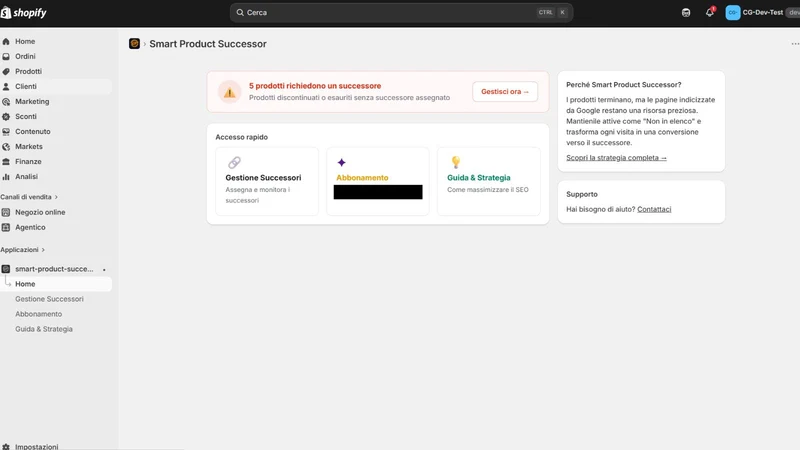Follow Scopri la strategia completa link

click(x=616, y=158)
